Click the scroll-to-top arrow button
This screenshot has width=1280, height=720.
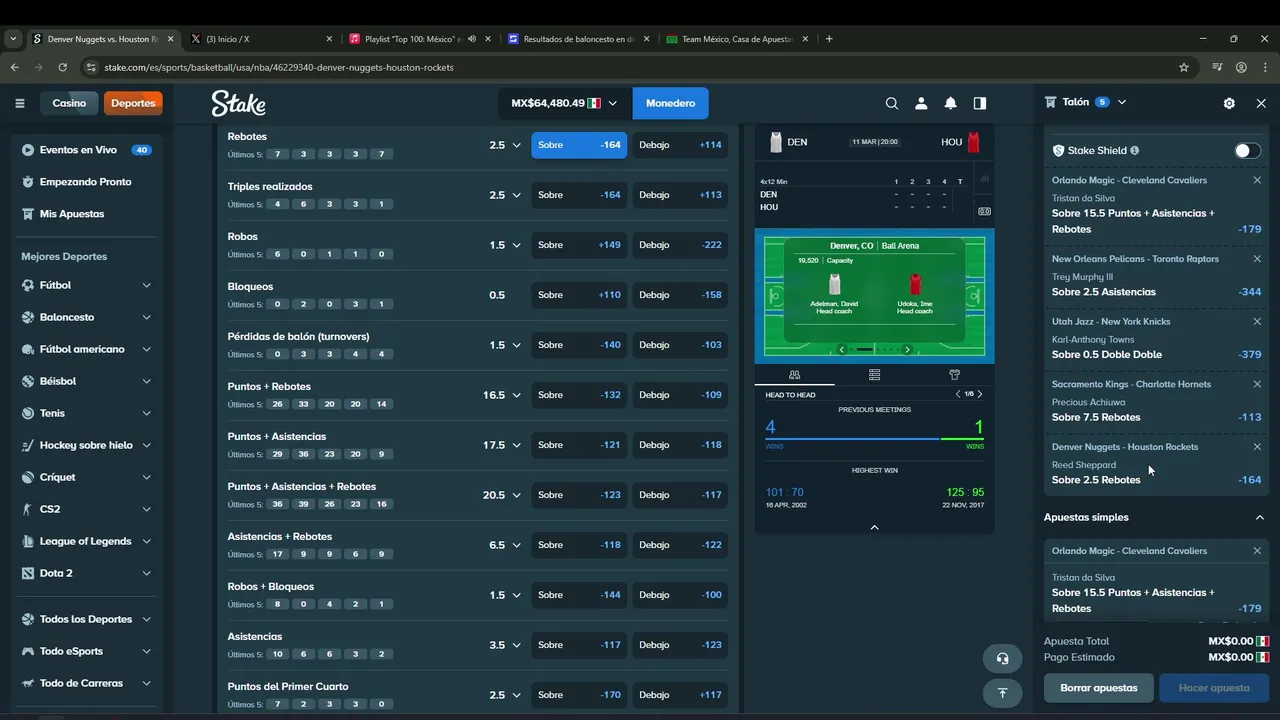tap(1002, 692)
